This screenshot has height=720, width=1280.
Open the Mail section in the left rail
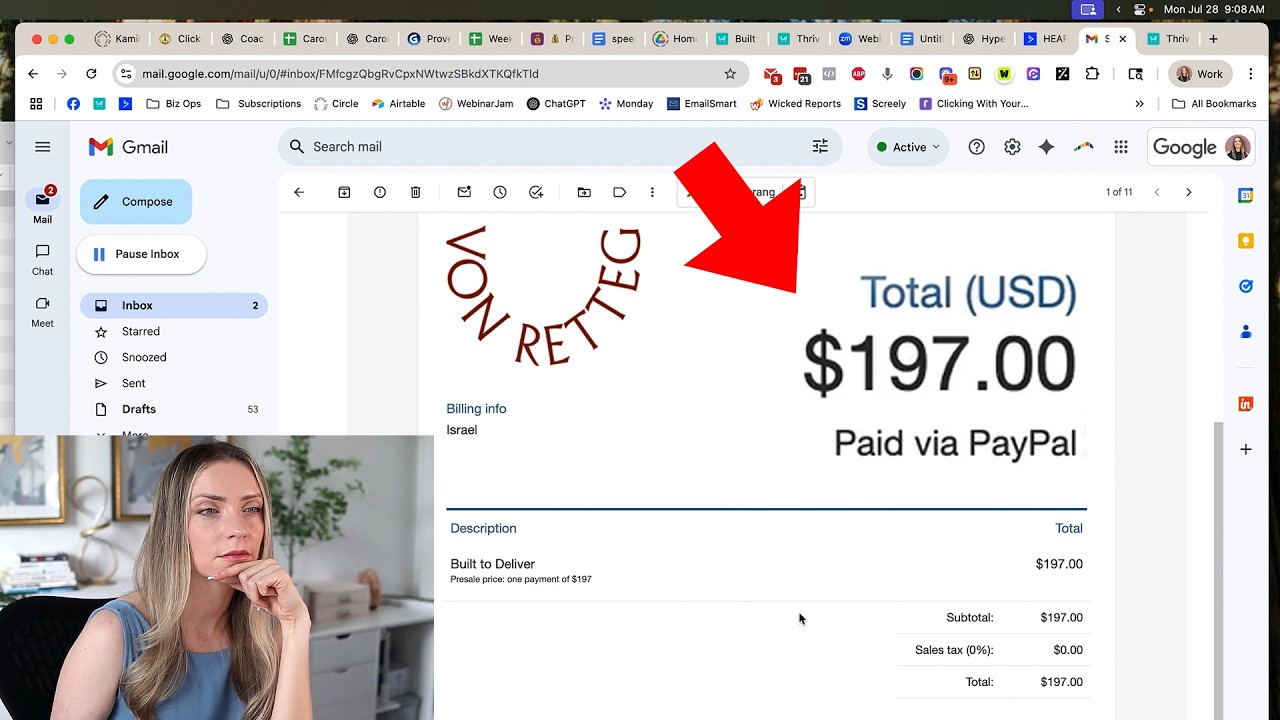42,205
